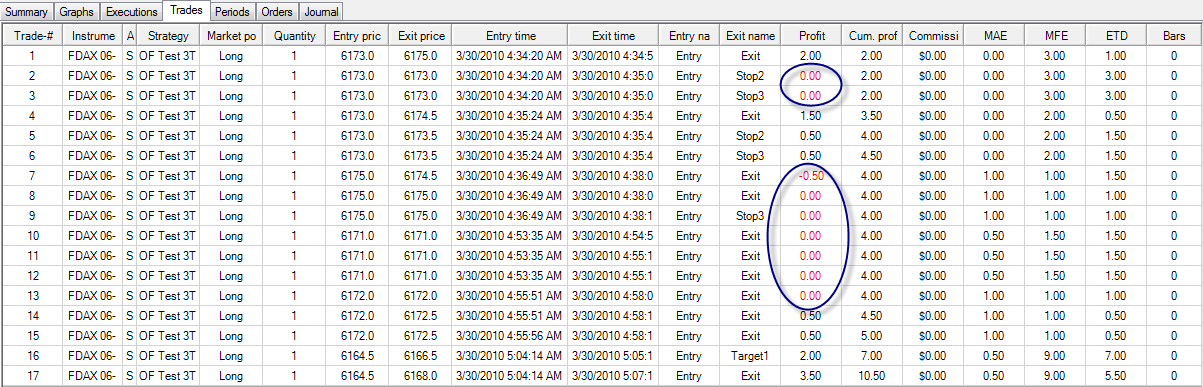
Task: Click exit price 6166.5 in trade 16
Action: pyautogui.click(x=420, y=356)
